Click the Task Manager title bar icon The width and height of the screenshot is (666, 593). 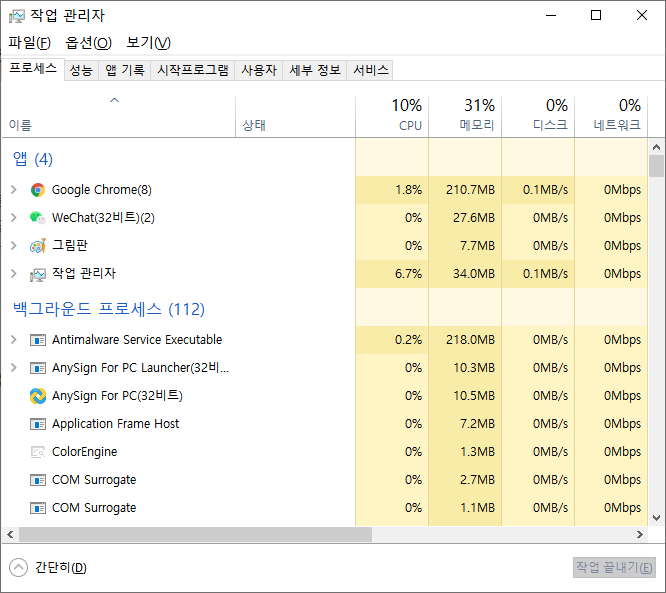[17, 16]
